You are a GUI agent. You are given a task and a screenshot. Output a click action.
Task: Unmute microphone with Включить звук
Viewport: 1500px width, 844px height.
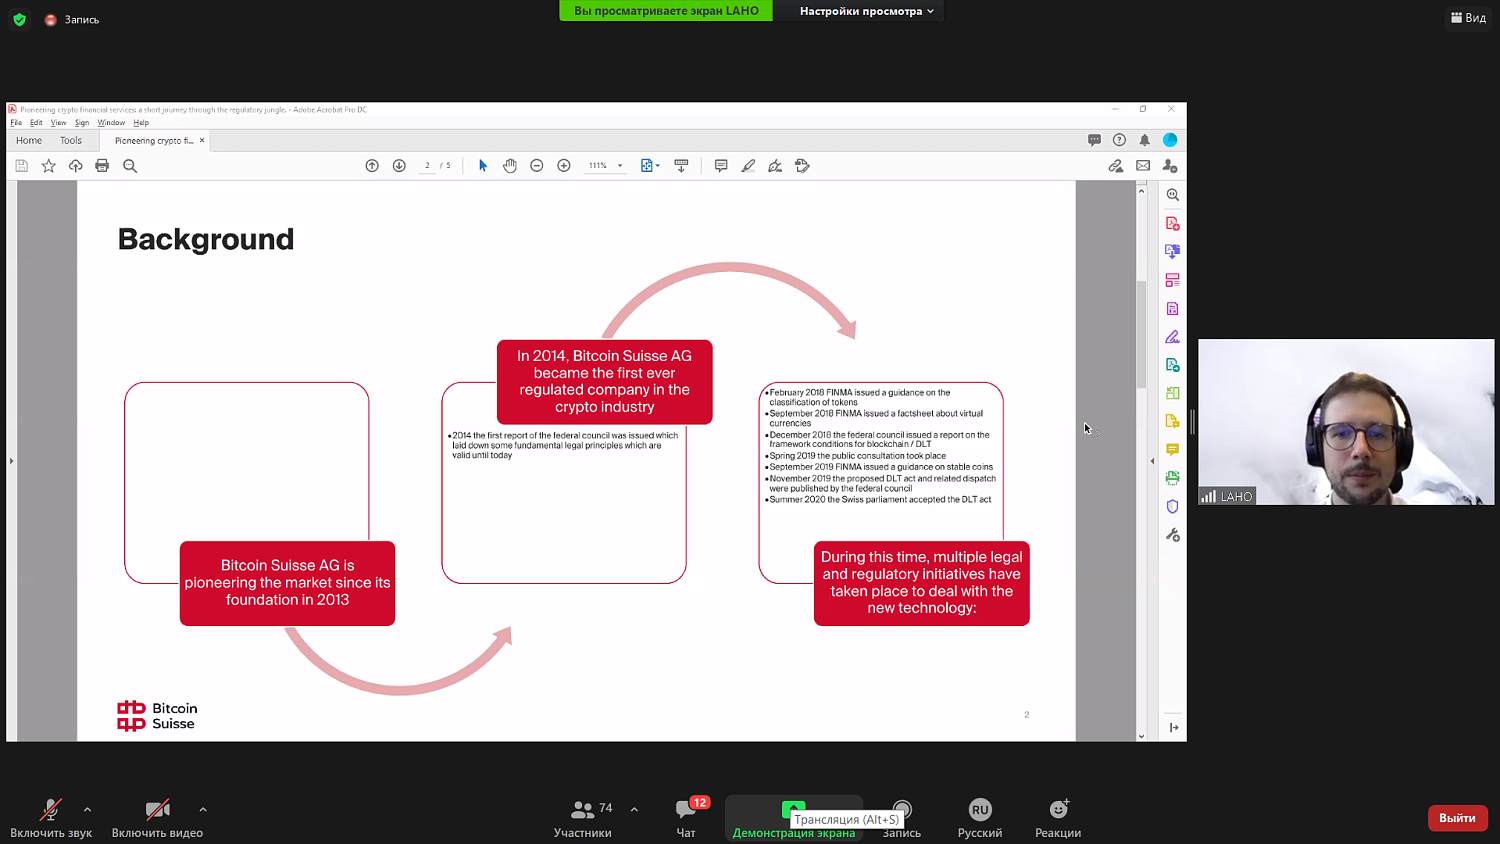point(51,818)
